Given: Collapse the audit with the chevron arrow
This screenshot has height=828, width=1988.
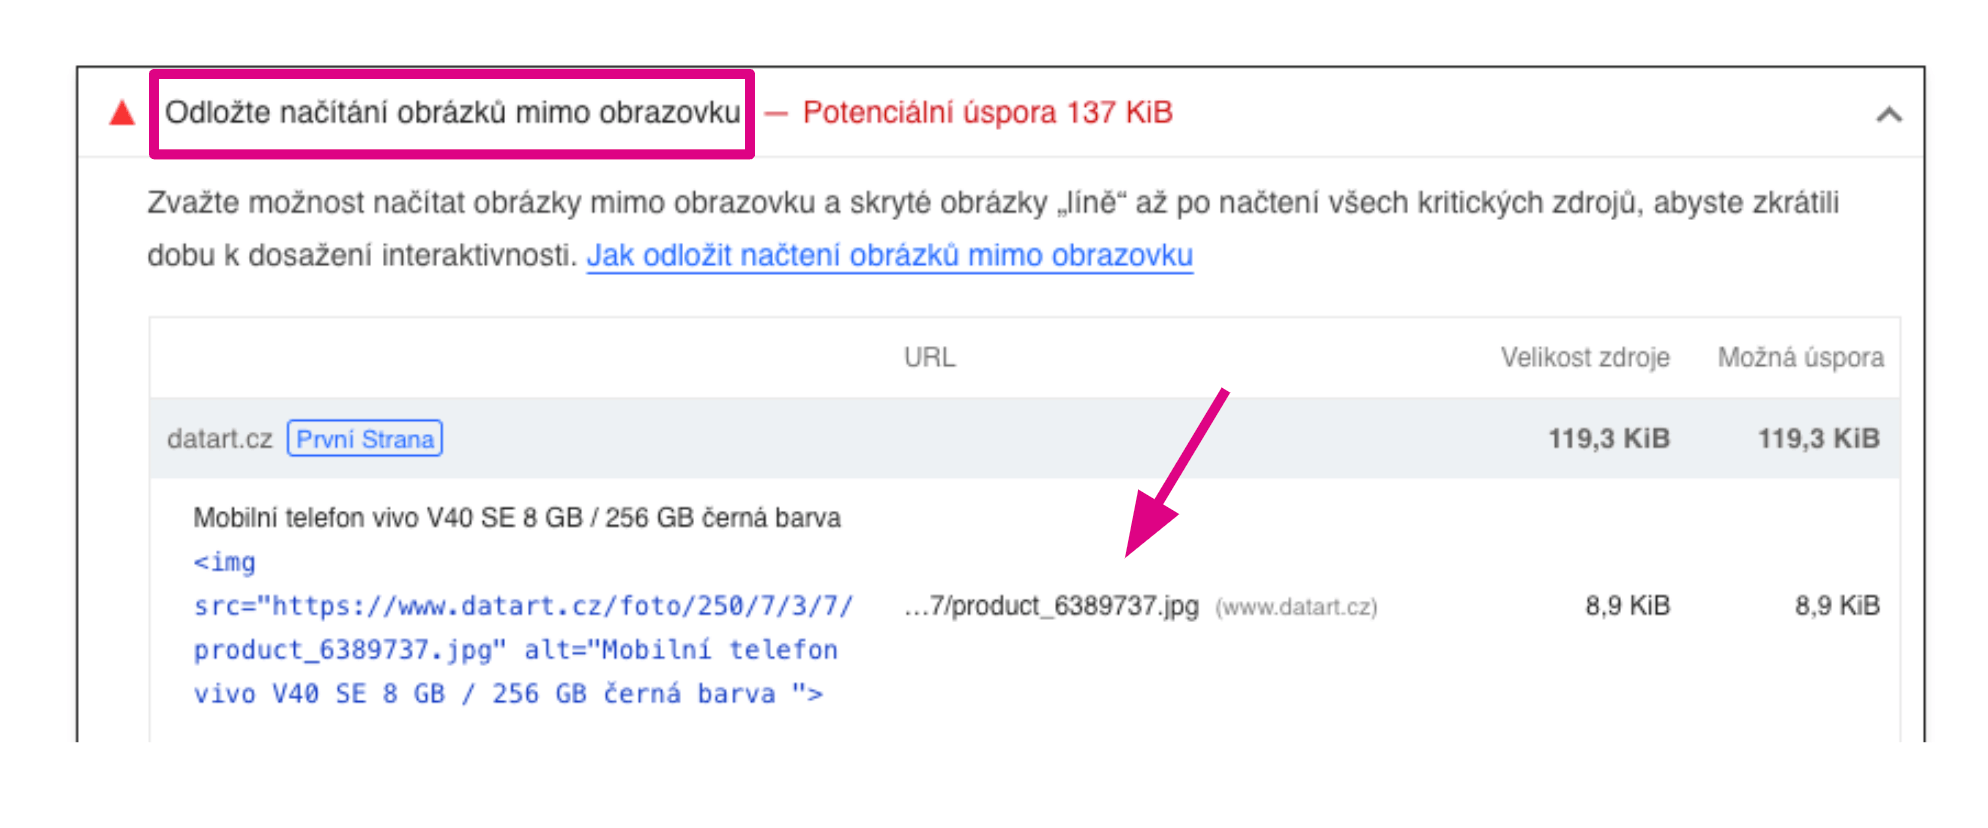Looking at the screenshot, I should click(x=1888, y=115).
